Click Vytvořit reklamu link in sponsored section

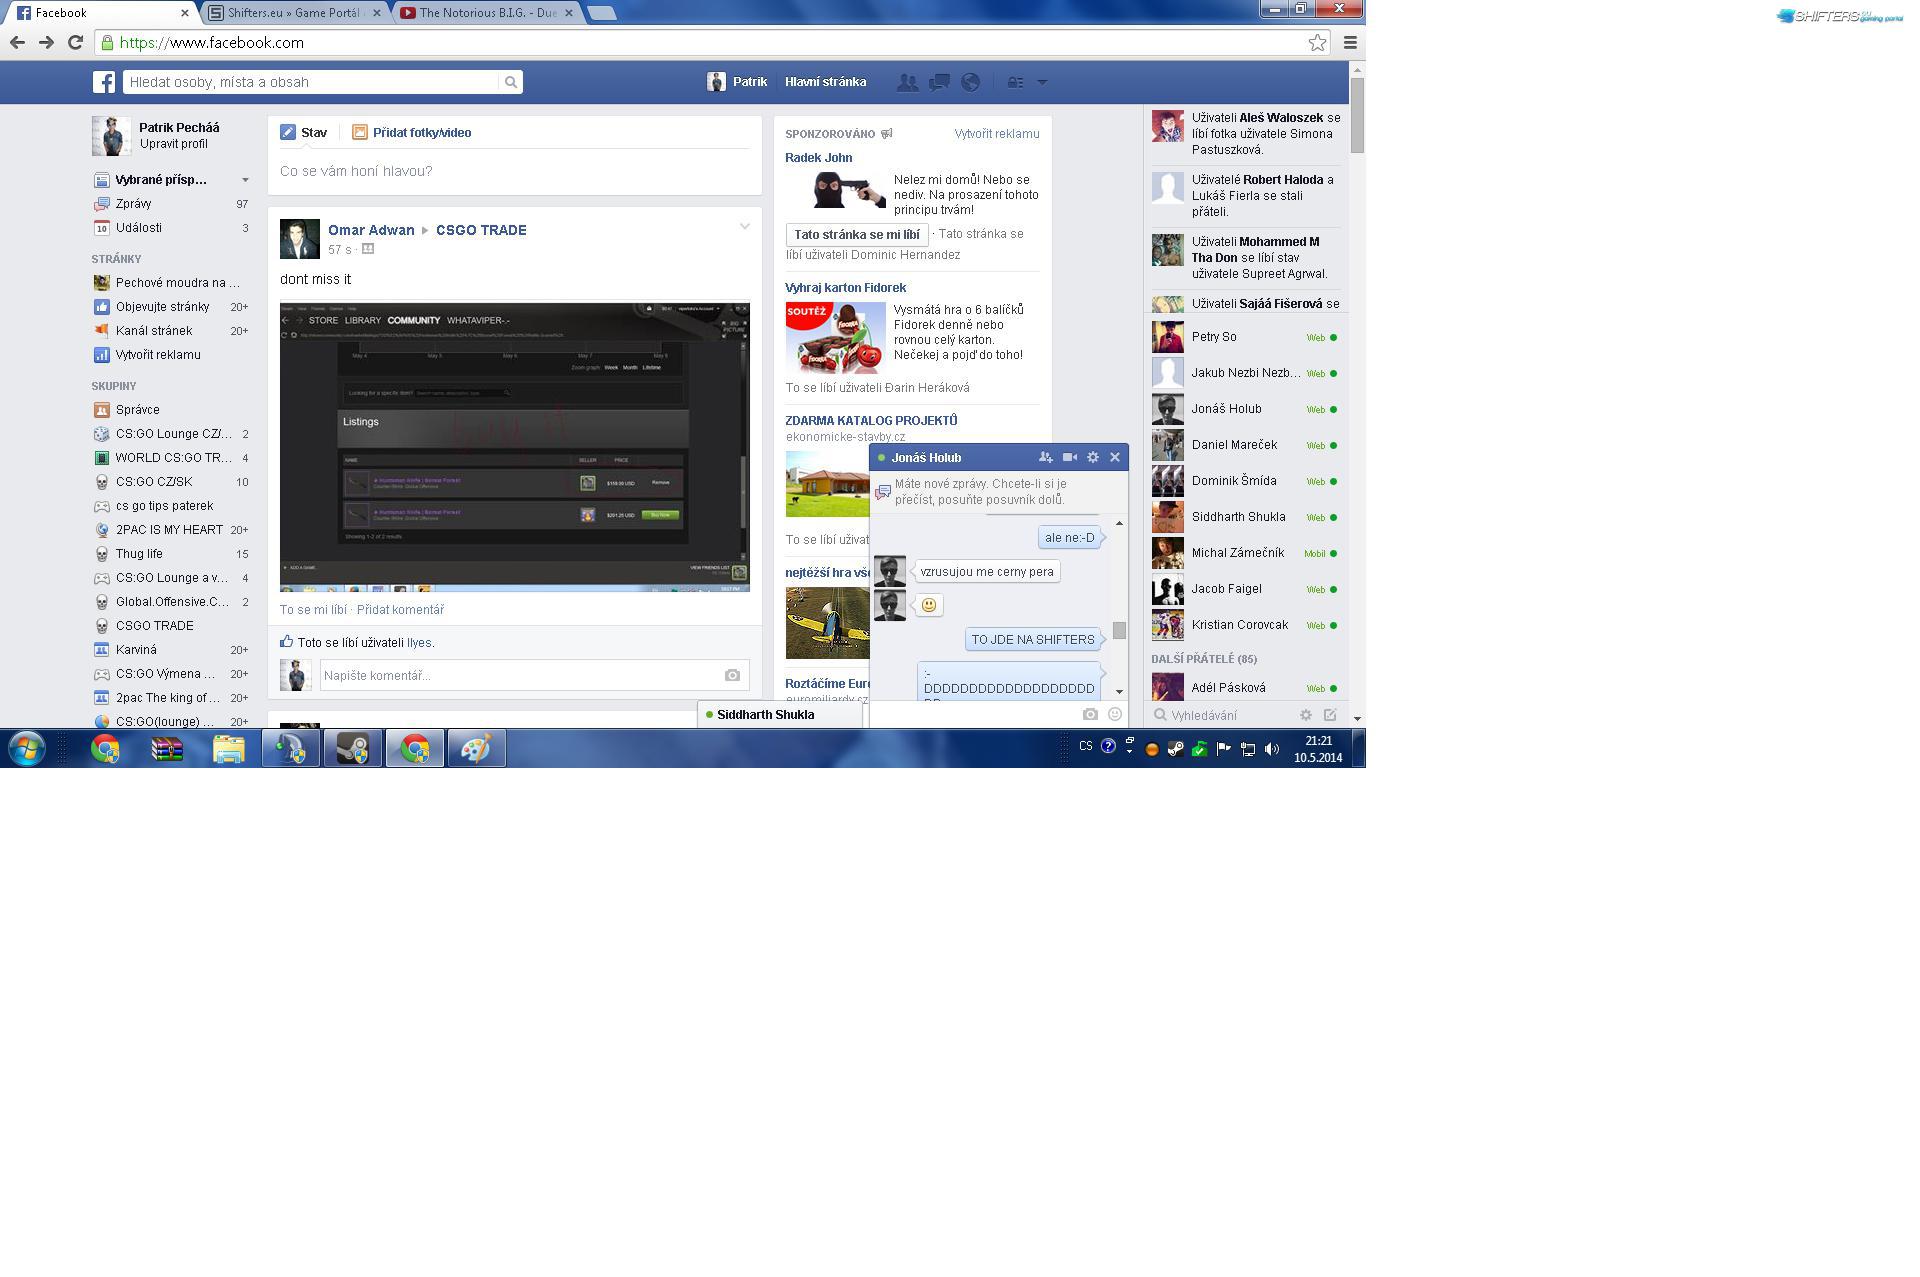click(996, 134)
